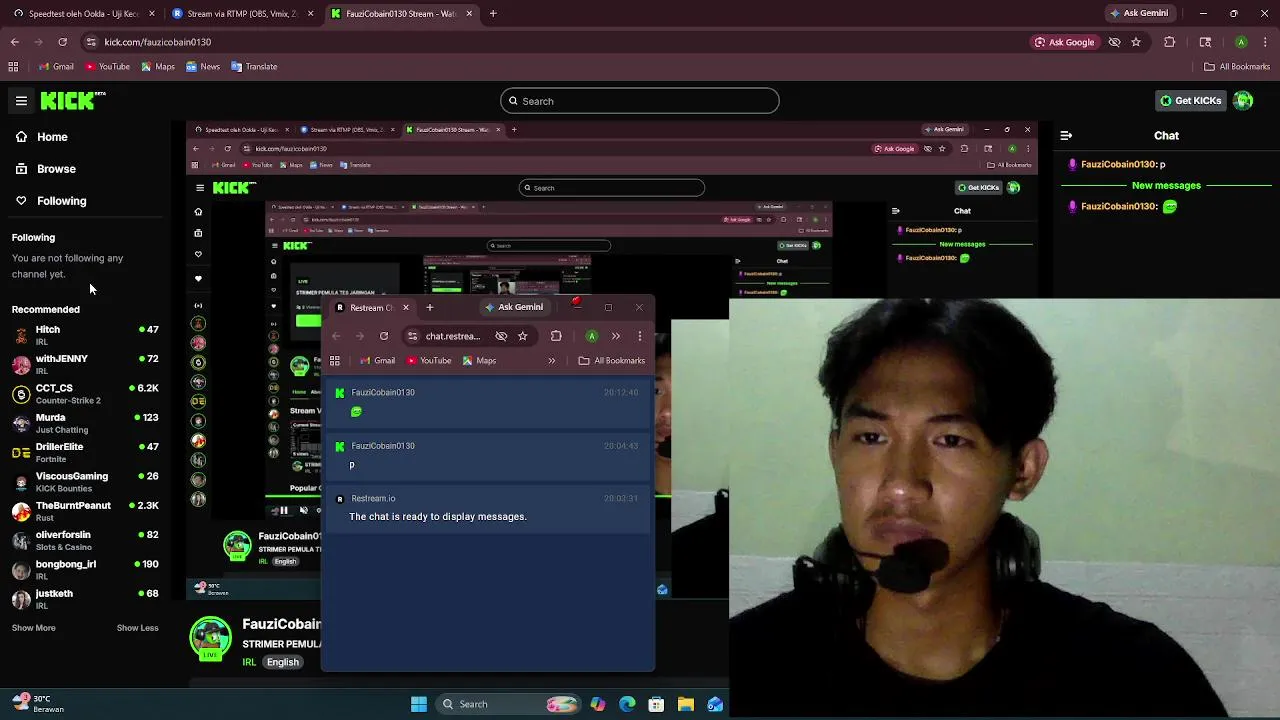Open recommended channel withJENNY
This screenshot has height=720, width=1280.
pos(85,364)
